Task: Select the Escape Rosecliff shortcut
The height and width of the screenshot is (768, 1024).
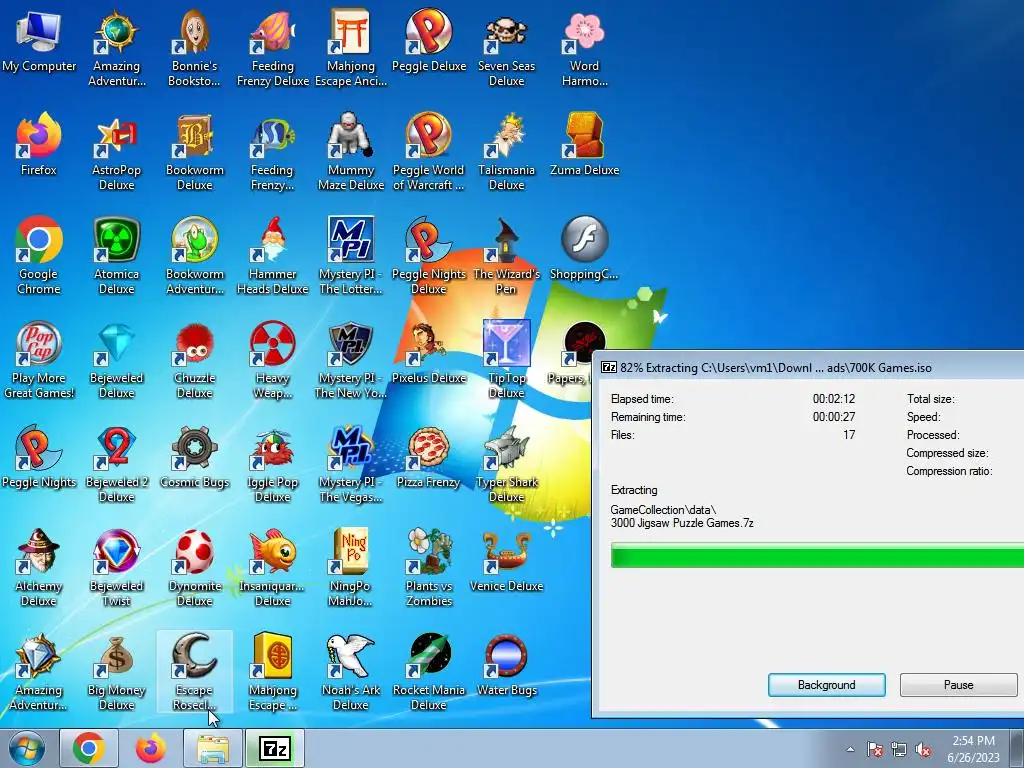Action: 194,672
